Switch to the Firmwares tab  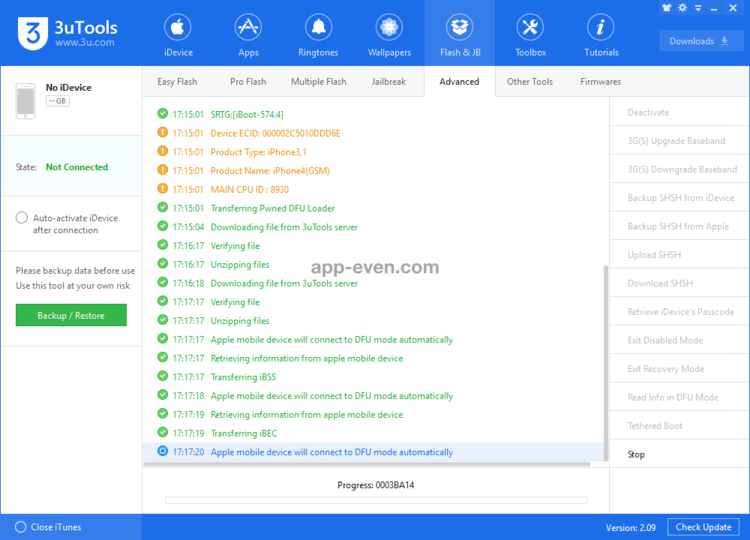click(x=600, y=82)
